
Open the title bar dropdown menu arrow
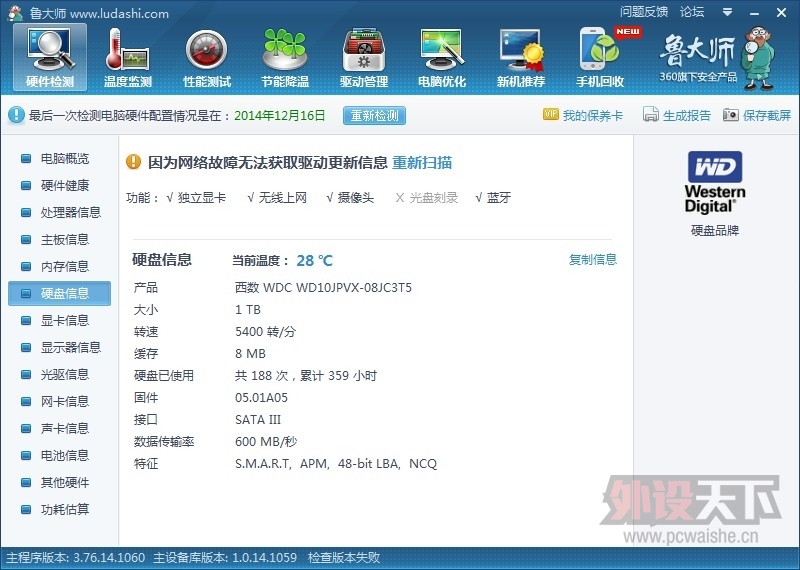[x=728, y=12]
